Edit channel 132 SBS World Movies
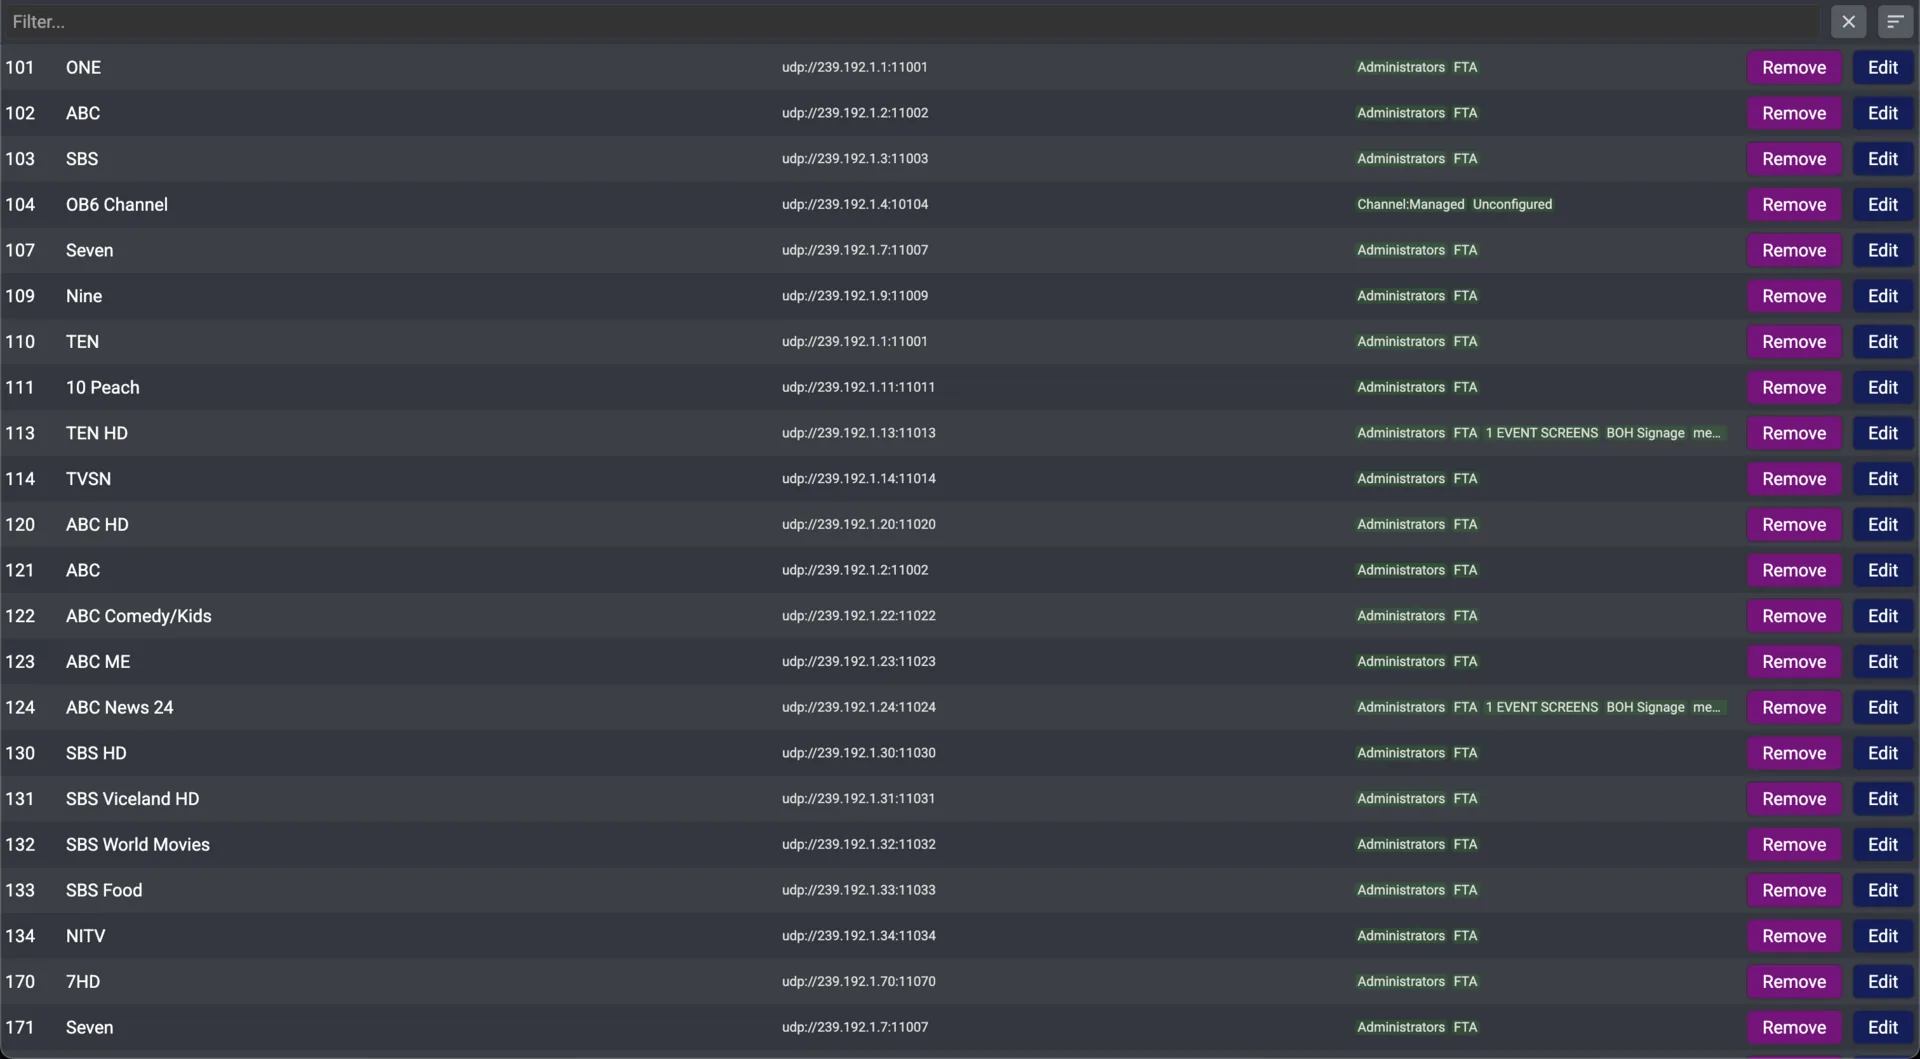This screenshot has width=1920, height=1059. [1882, 844]
